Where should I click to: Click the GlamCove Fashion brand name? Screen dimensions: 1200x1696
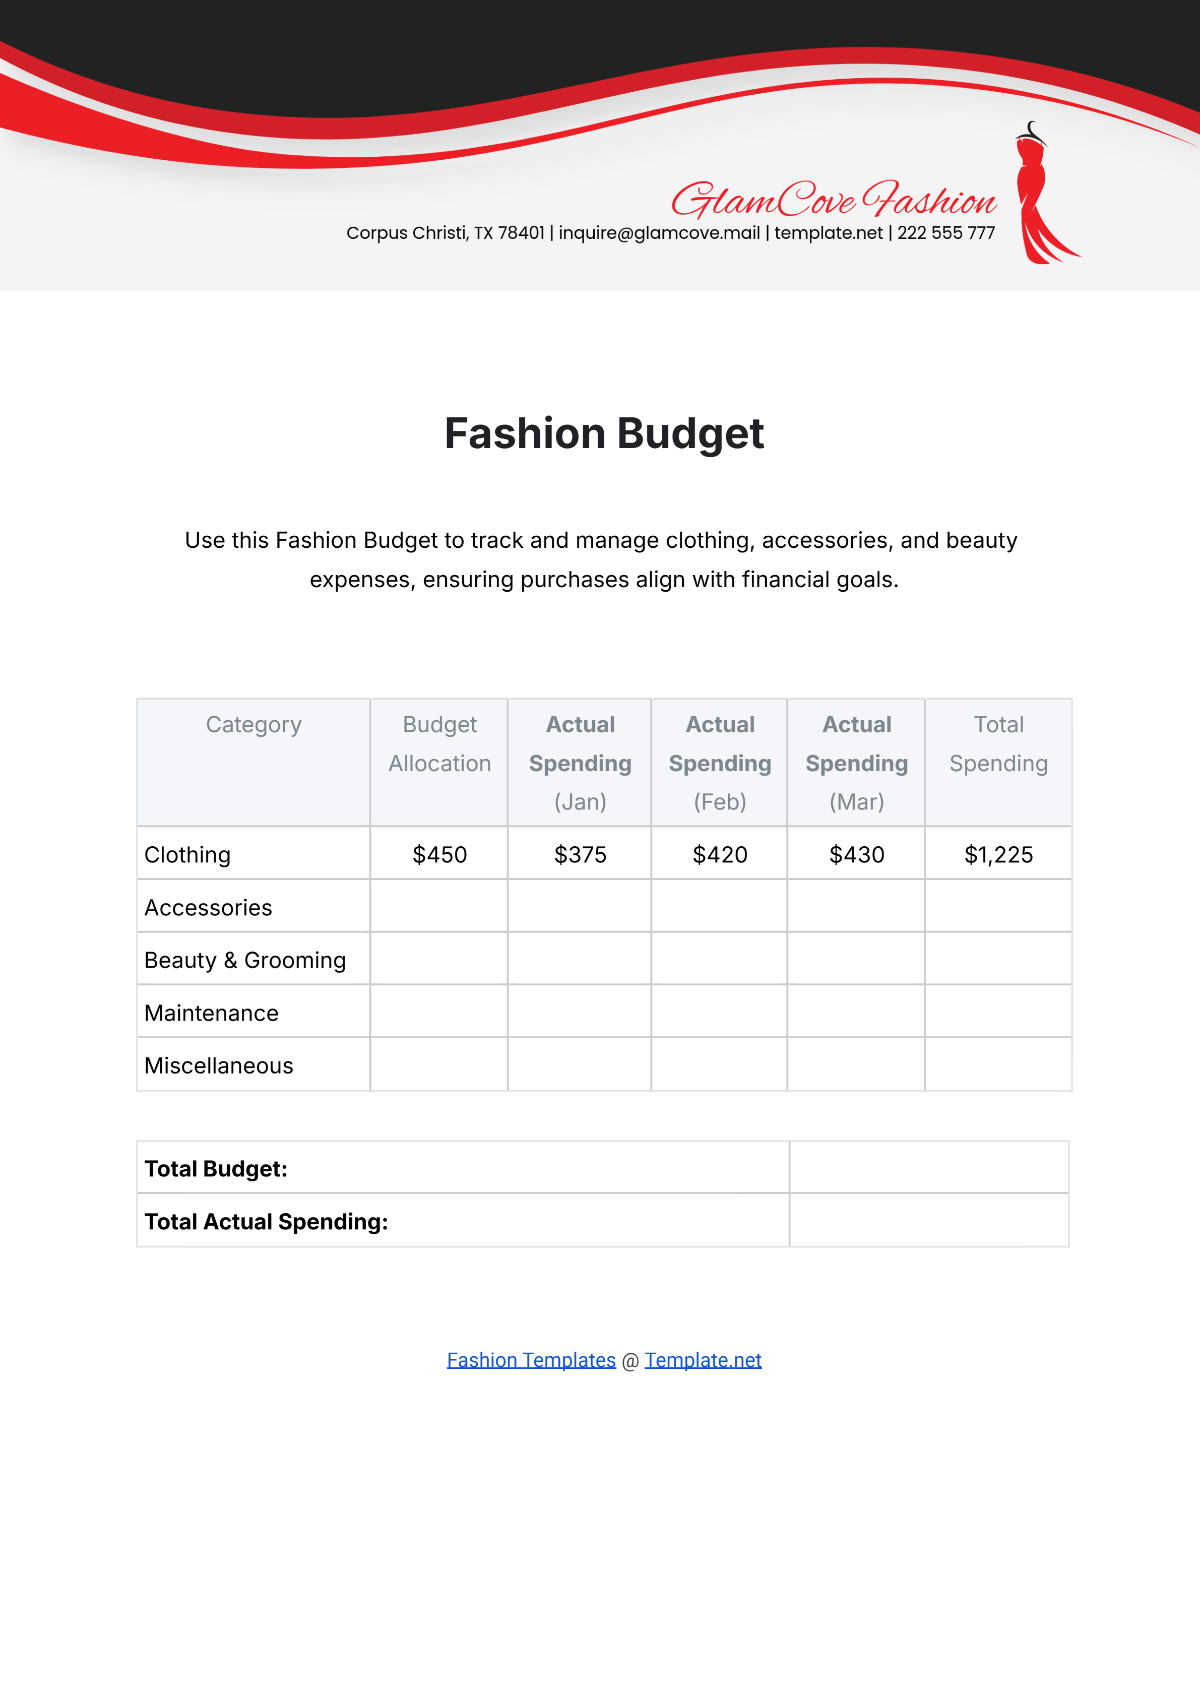[833, 200]
